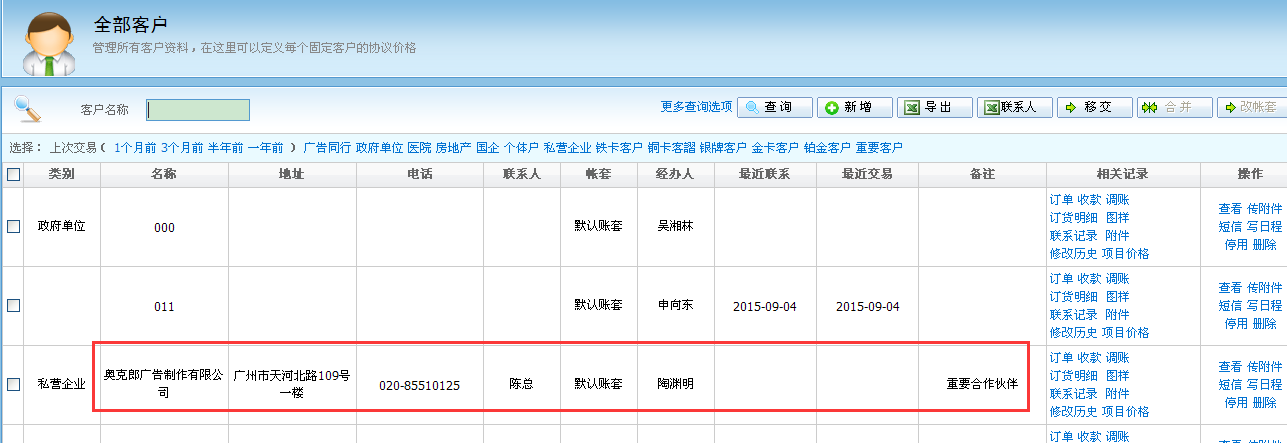Viewport: 1287px width, 443px height.
Task: Click 删除 for the 011 customer row
Action: pos(1264,323)
